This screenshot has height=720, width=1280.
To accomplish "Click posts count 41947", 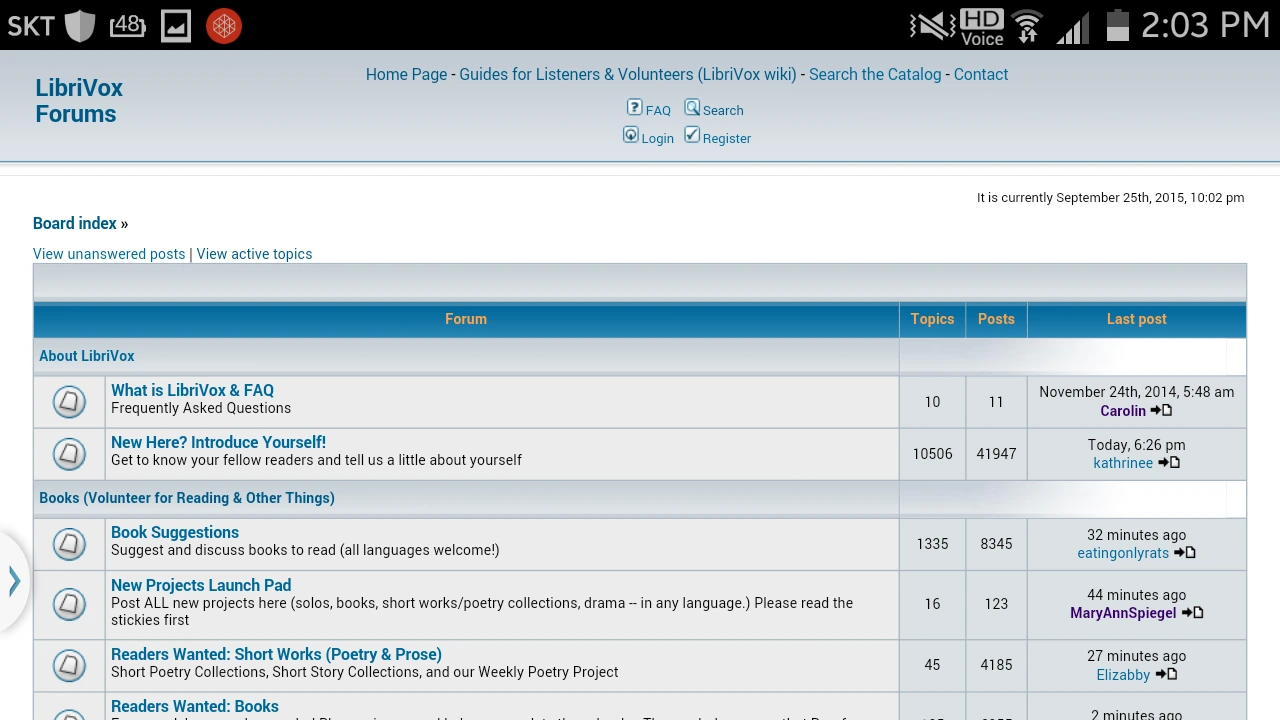I will [996, 454].
